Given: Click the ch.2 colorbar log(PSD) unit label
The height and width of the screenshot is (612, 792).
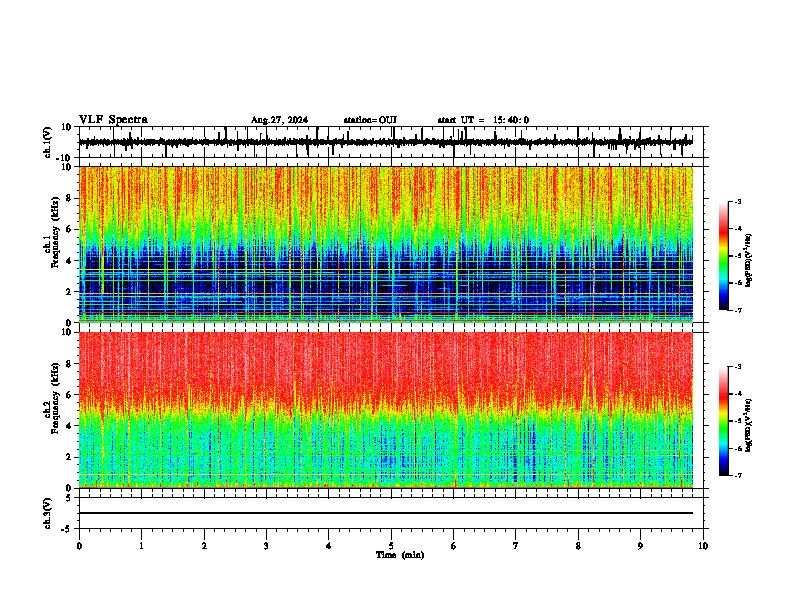Looking at the screenshot, I should pyautogui.click(x=749, y=425).
